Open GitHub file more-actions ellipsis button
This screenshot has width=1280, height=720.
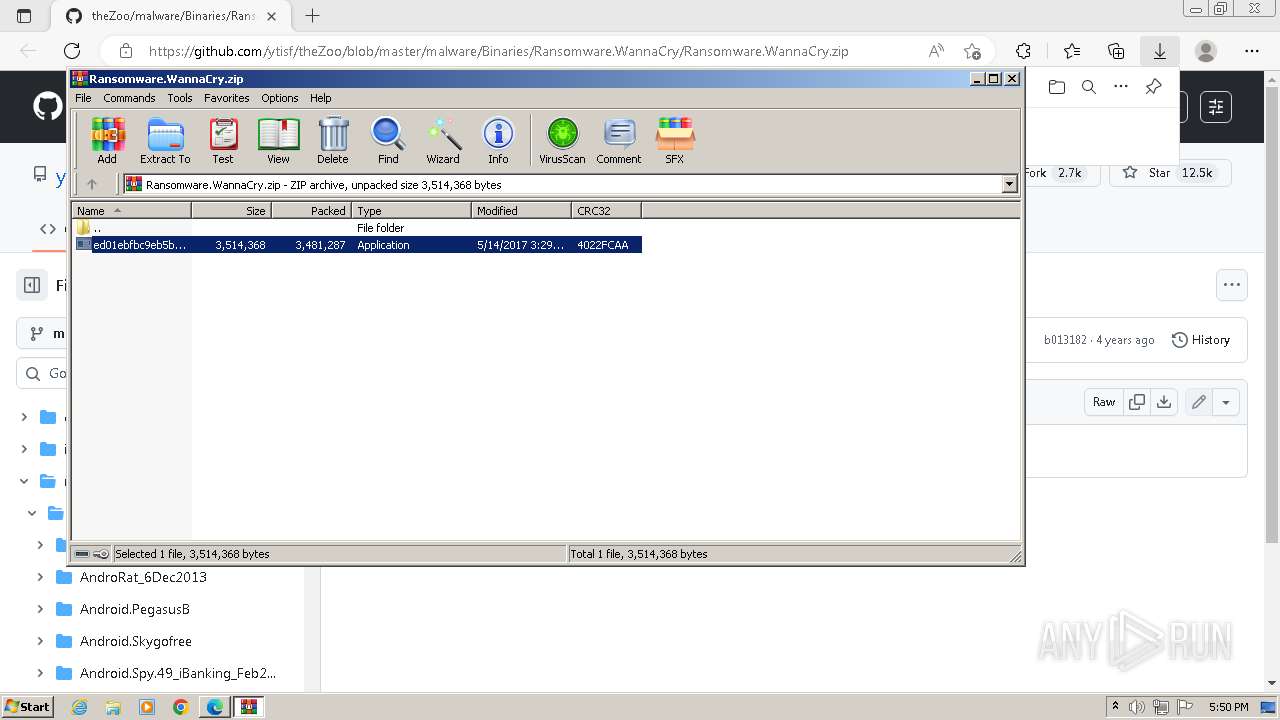coord(1232,285)
